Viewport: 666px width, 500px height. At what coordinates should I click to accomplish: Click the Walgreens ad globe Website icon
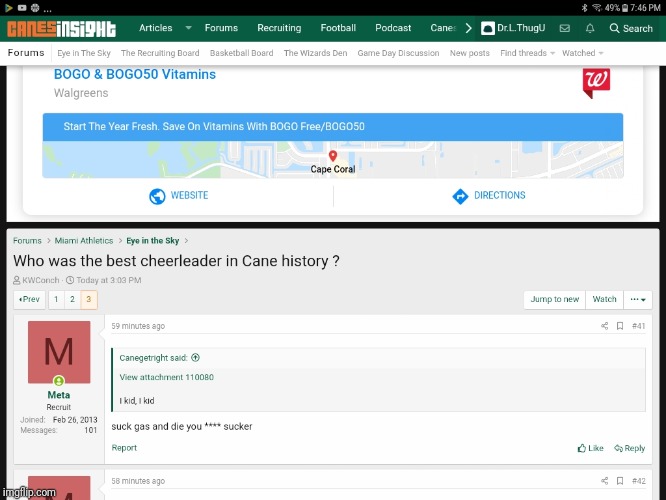pos(157,196)
